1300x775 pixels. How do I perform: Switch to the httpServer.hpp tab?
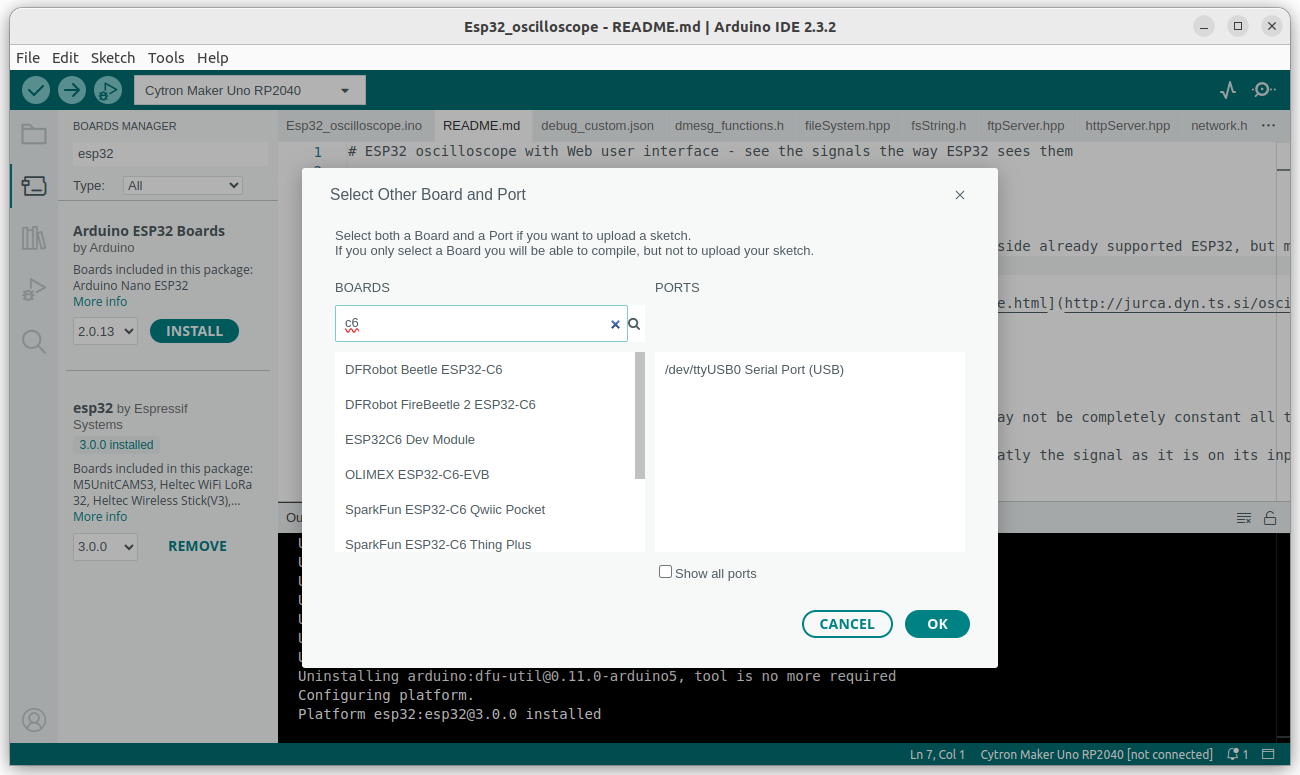pos(1127,126)
